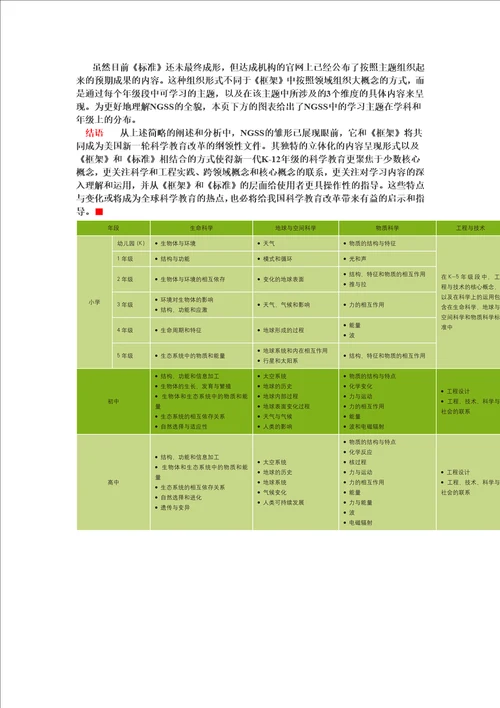Viewport: 500px width, 708px height.
Task: Click '生物体与环境' in the kindergarten row
Action: point(178,243)
